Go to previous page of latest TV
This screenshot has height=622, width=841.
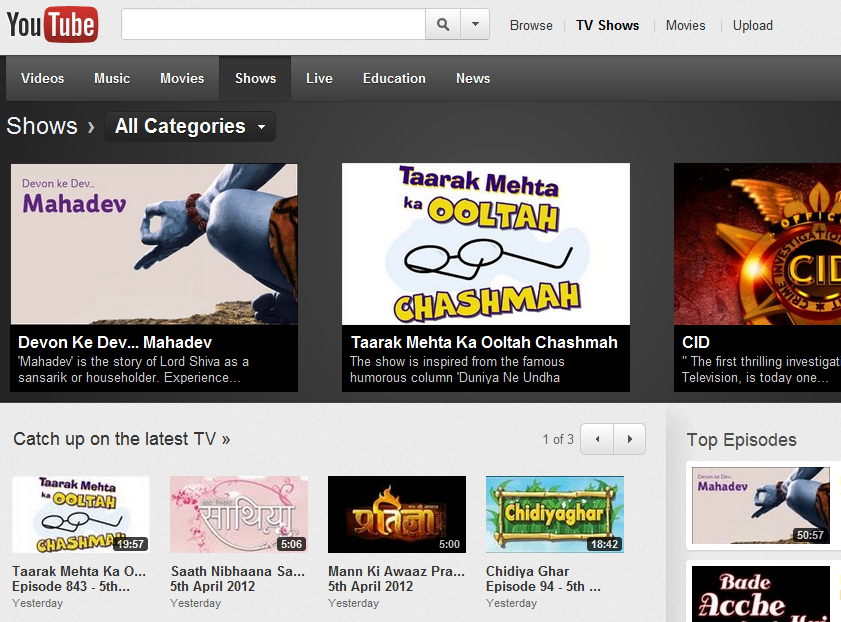tap(597, 439)
